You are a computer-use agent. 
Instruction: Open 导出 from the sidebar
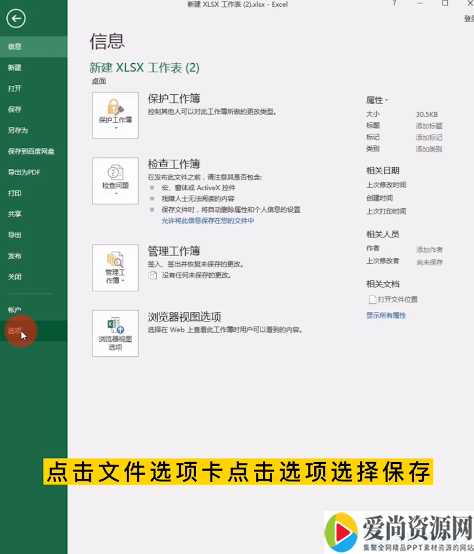34,235
